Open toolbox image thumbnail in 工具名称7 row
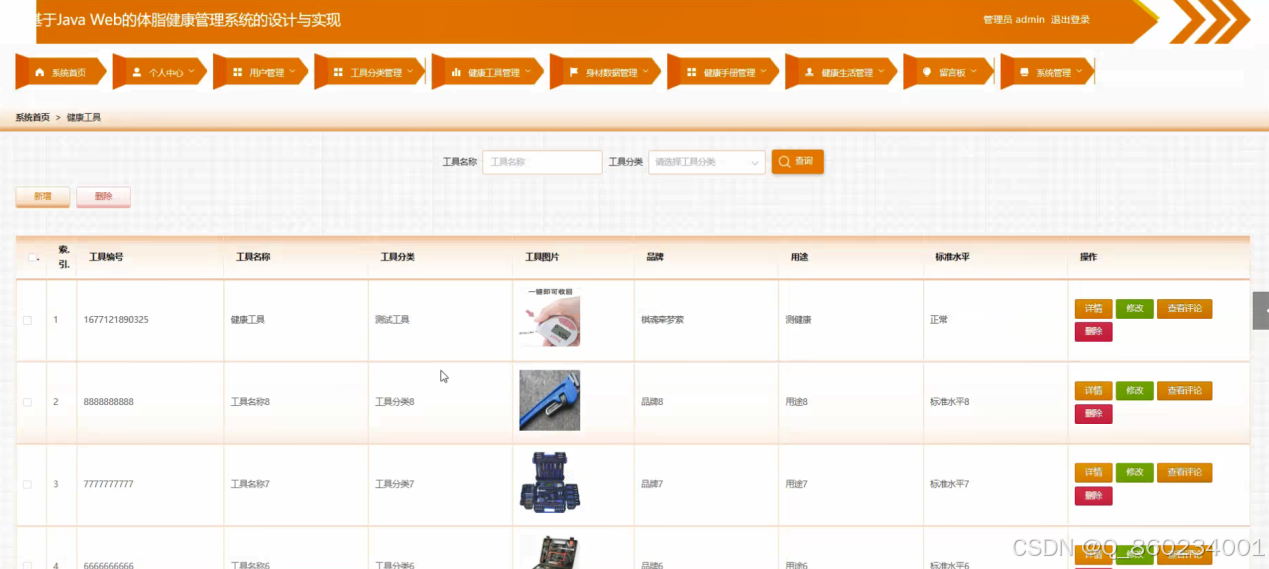This screenshot has width=1269, height=569. [x=549, y=483]
